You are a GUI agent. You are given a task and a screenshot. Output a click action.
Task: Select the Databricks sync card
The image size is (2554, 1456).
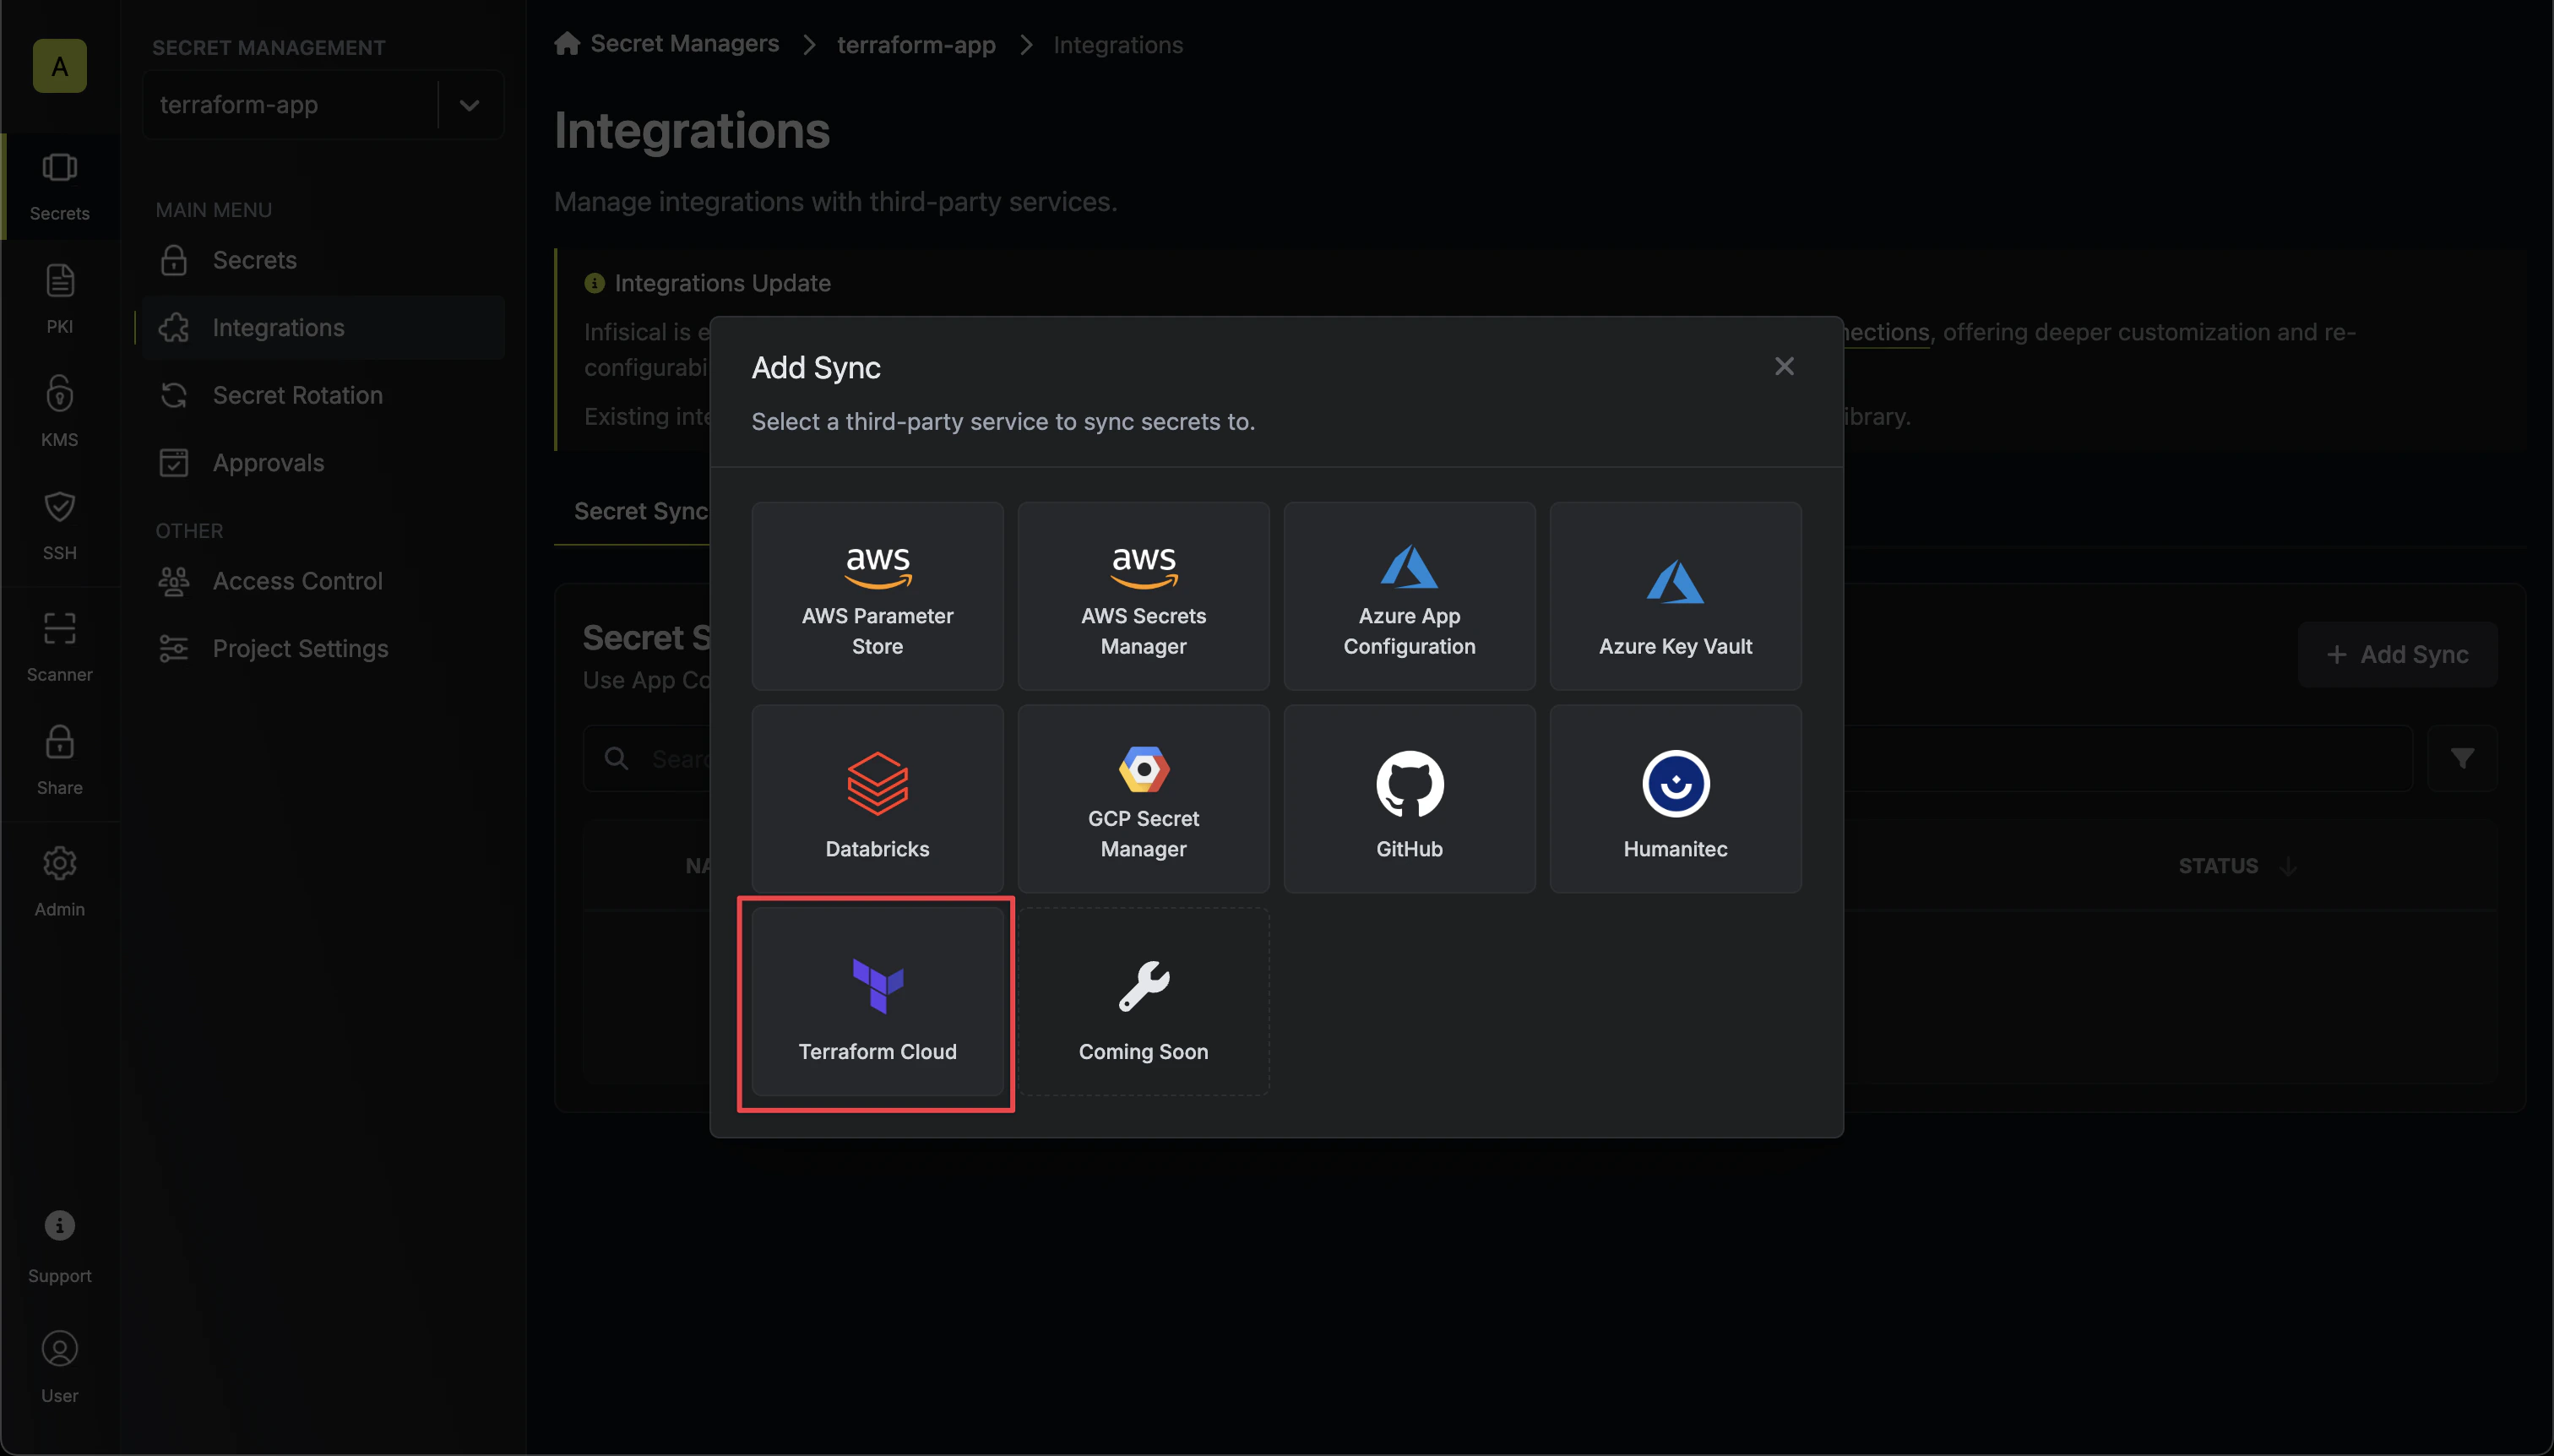[877, 799]
